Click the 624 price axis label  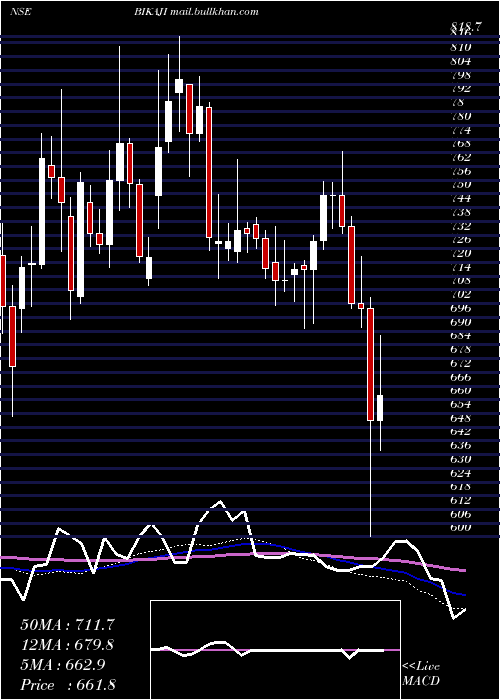(462, 473)
